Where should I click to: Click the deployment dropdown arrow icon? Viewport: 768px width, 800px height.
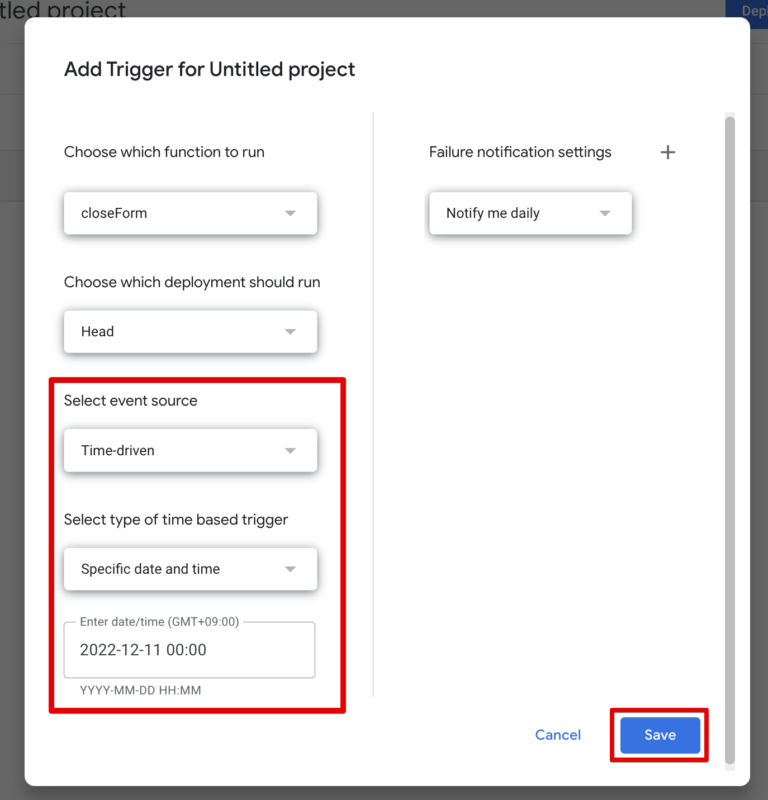pyautogui.click(x=292, y=331)
